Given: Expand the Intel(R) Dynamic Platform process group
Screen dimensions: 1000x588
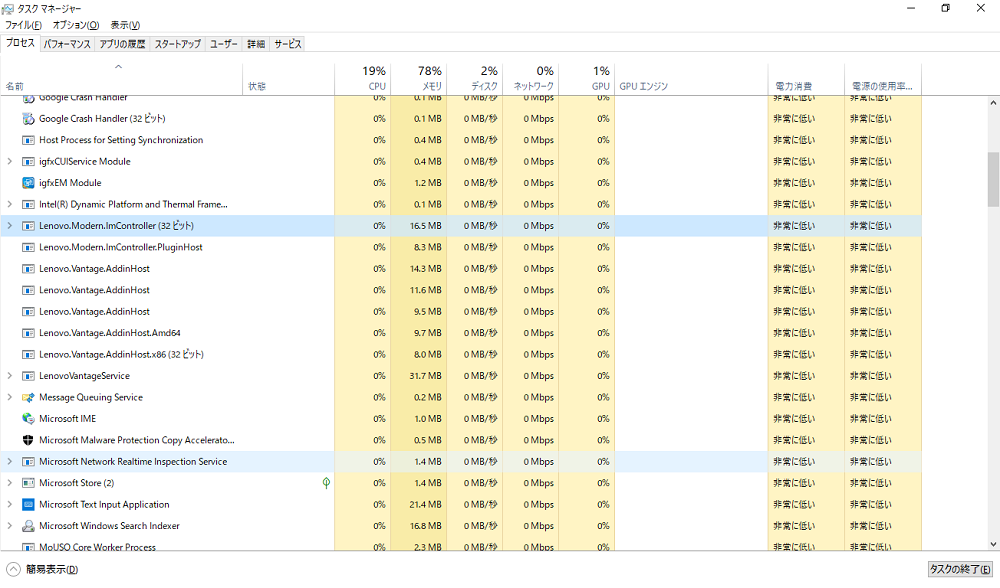Looking at the screenshot, I should pos(10,205).
